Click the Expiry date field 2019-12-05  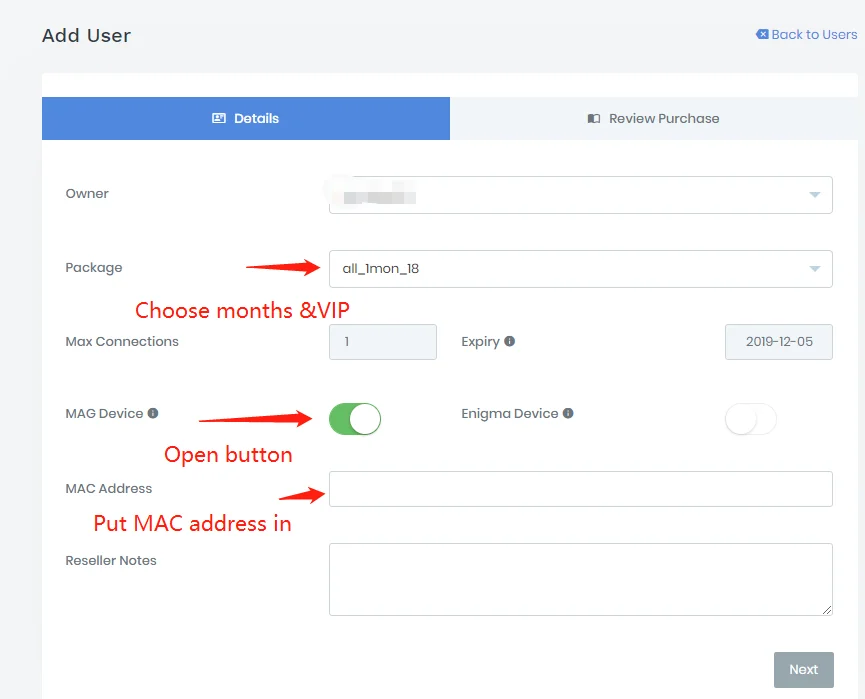pos(778,342)
